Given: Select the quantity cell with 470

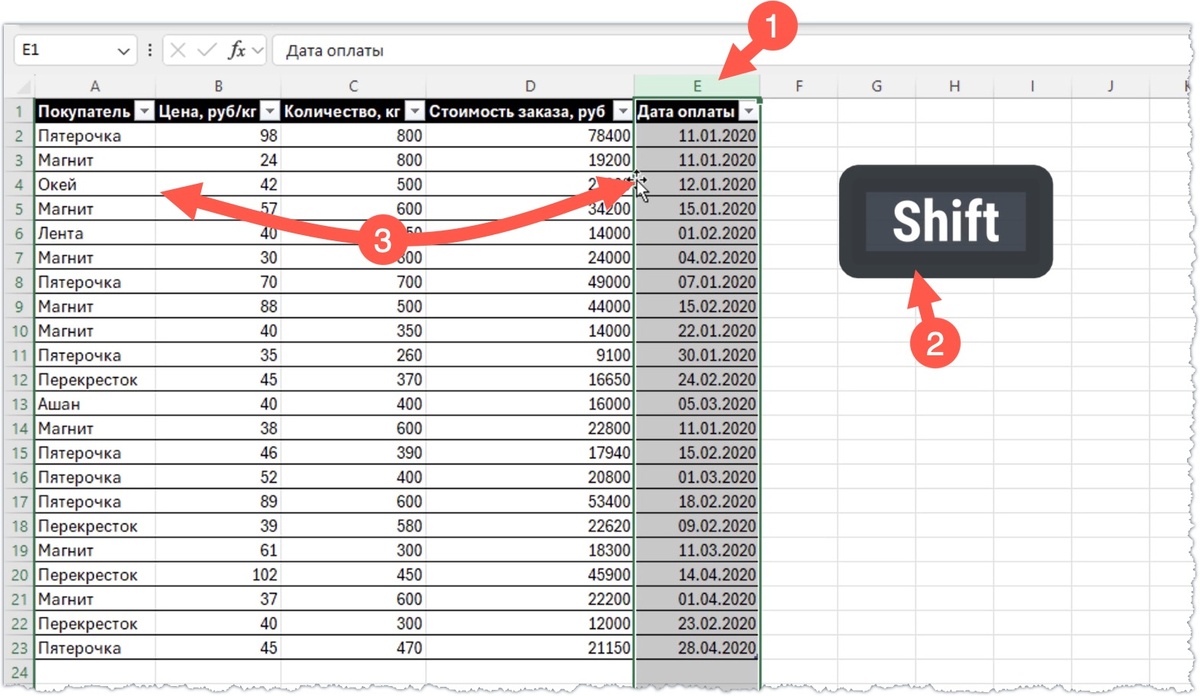Looking at the screenshot, I should click(354, 648).
